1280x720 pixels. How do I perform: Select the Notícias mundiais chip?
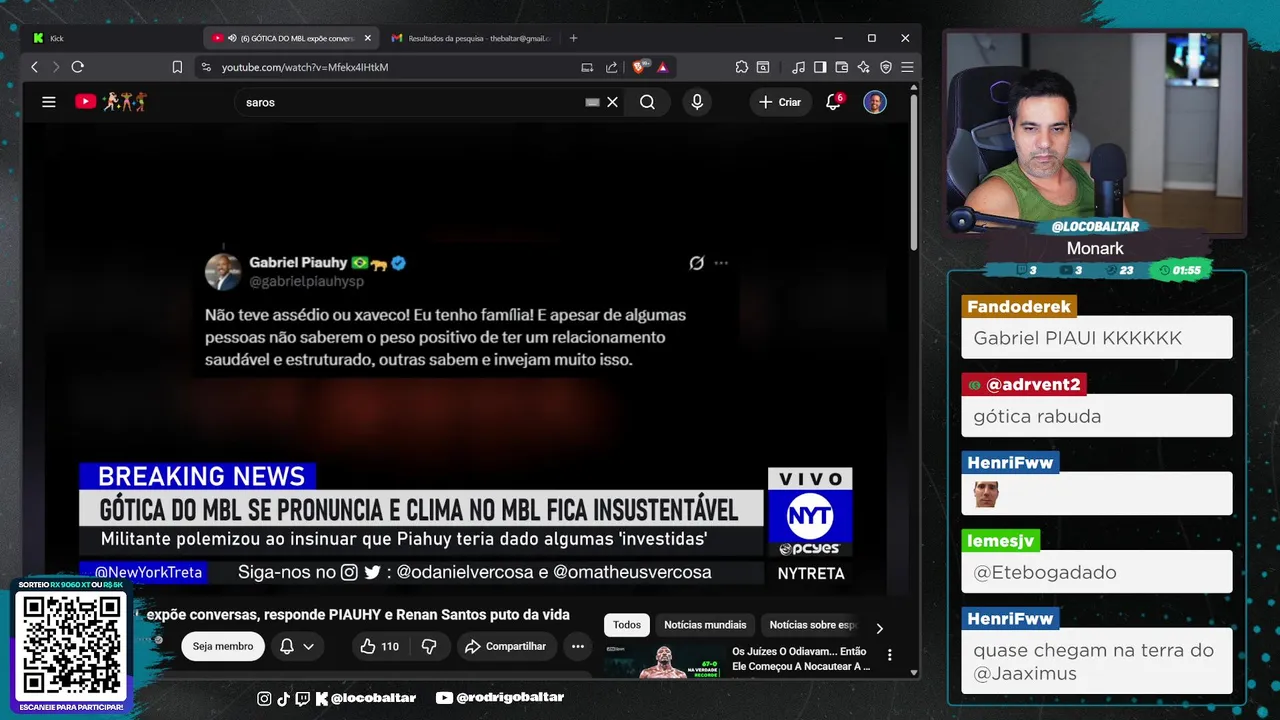tap(705, 625)
